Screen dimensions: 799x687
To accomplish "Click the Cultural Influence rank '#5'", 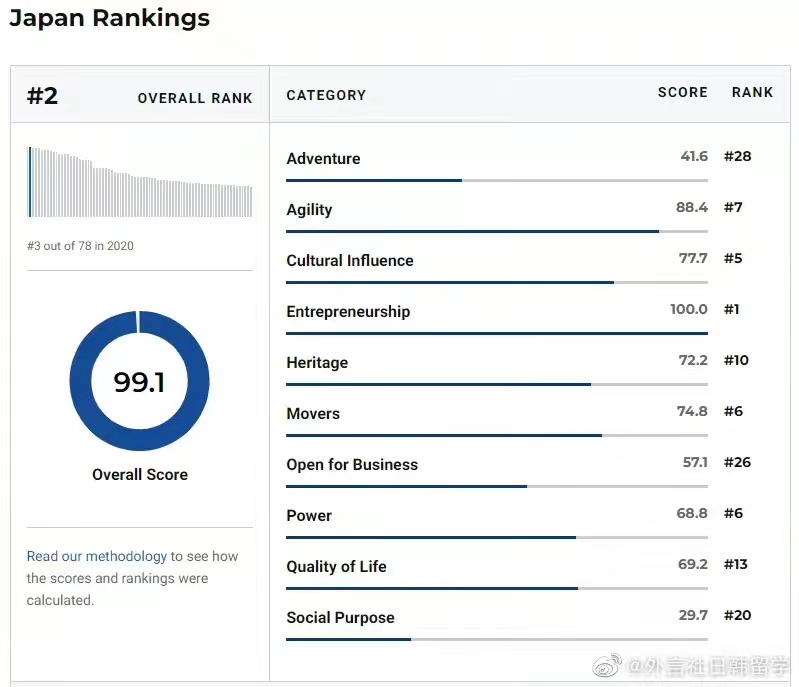I will click(x=733, y=258).
